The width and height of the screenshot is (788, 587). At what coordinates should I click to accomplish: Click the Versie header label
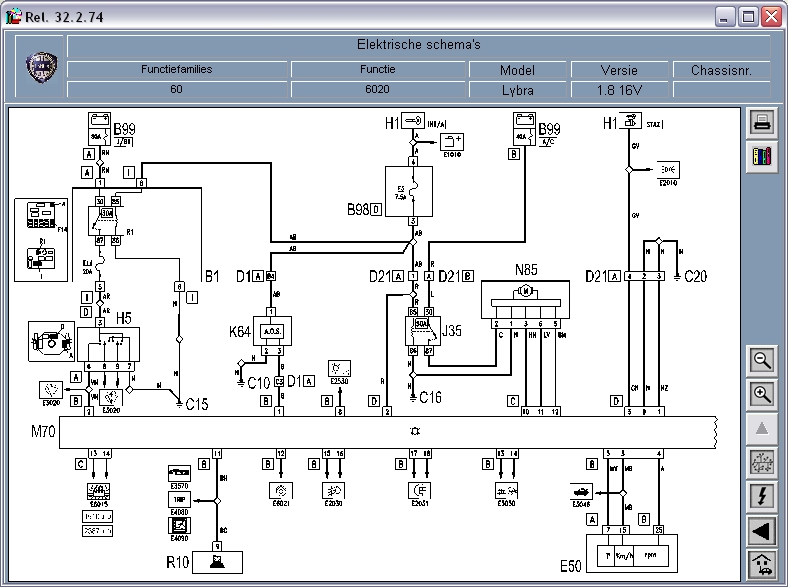tap(619, 70)
